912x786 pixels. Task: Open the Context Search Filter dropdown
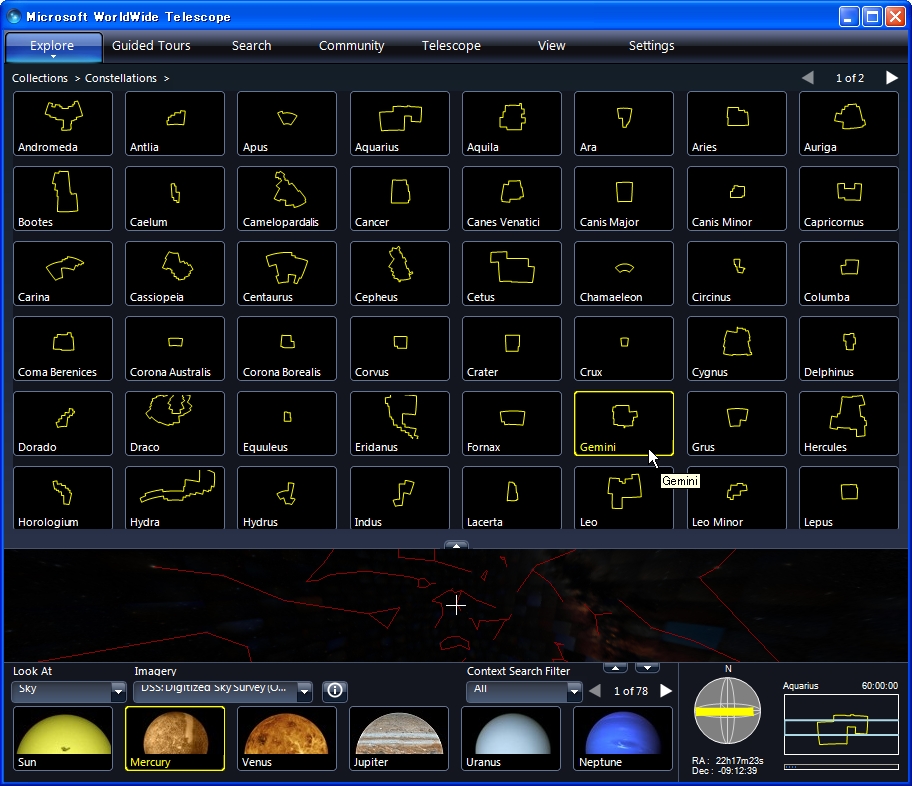[x=524, y=691]
